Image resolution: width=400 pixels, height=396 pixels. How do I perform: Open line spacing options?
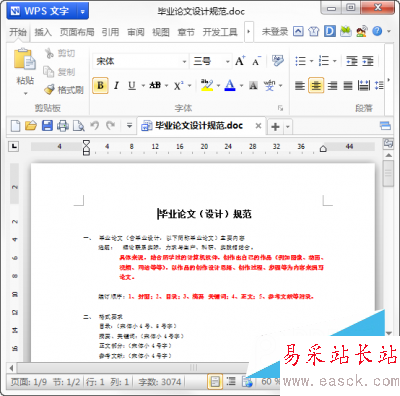tap(379, 86)
